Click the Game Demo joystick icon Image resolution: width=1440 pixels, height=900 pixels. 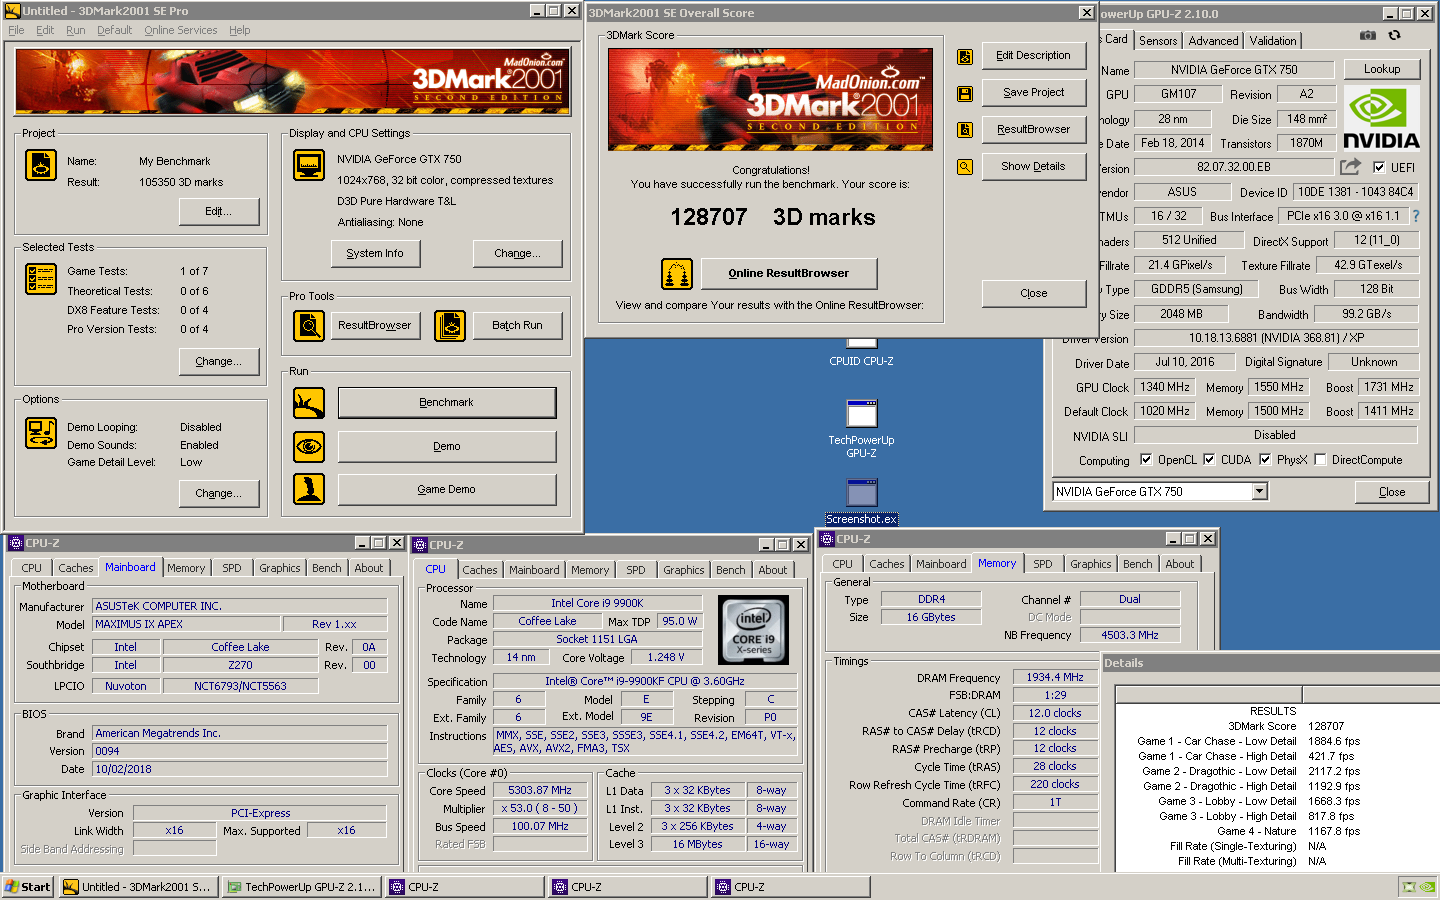(309, 489)
